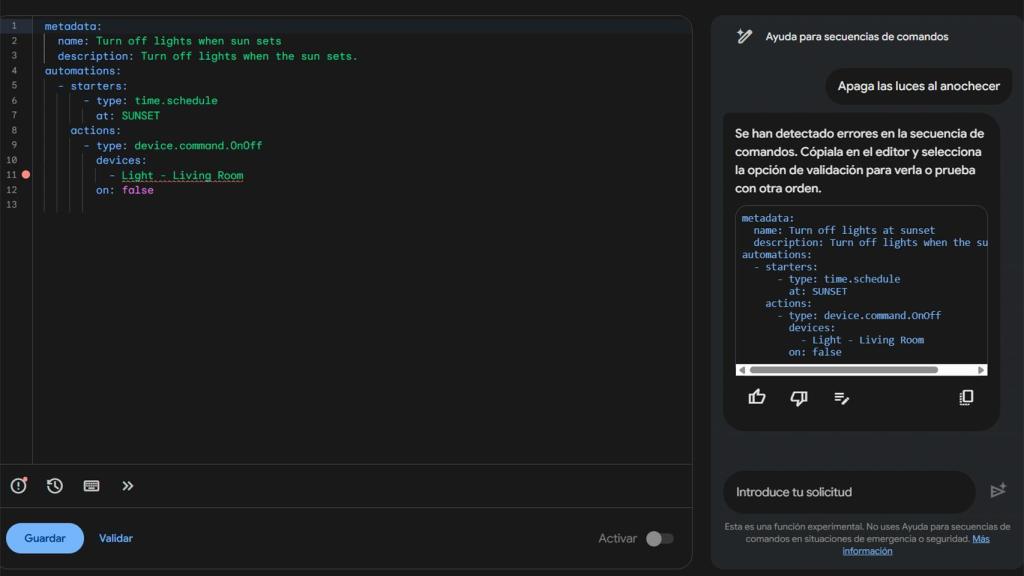Click the Guardar button
The width and height of the screenshot is (1024, 576).
(44, 538)
